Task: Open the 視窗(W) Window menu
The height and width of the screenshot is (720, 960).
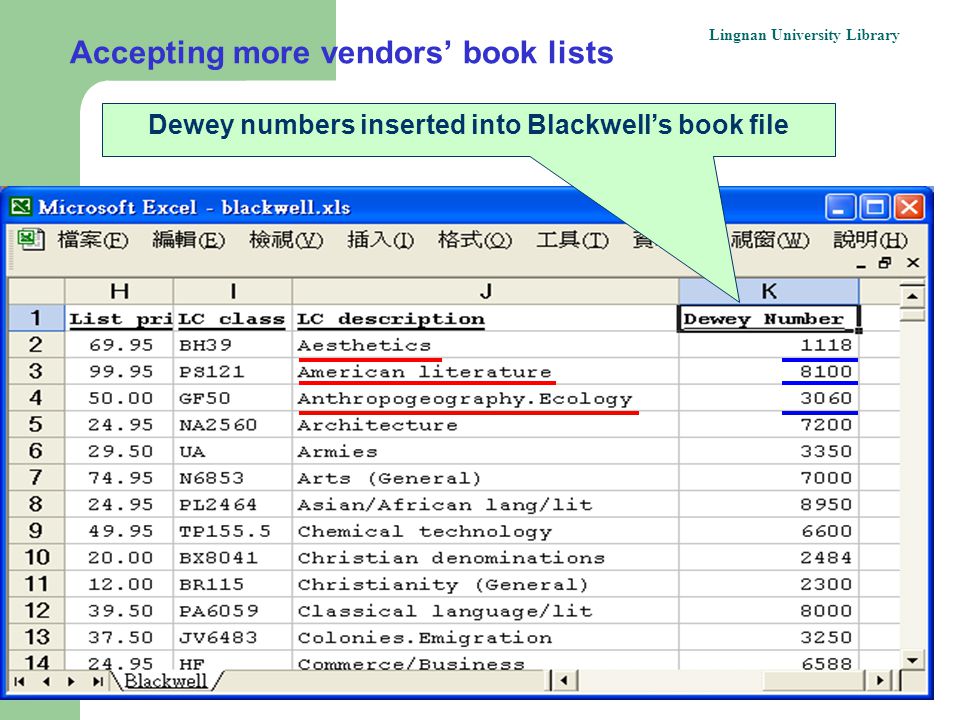Action: tap(770, 239)
